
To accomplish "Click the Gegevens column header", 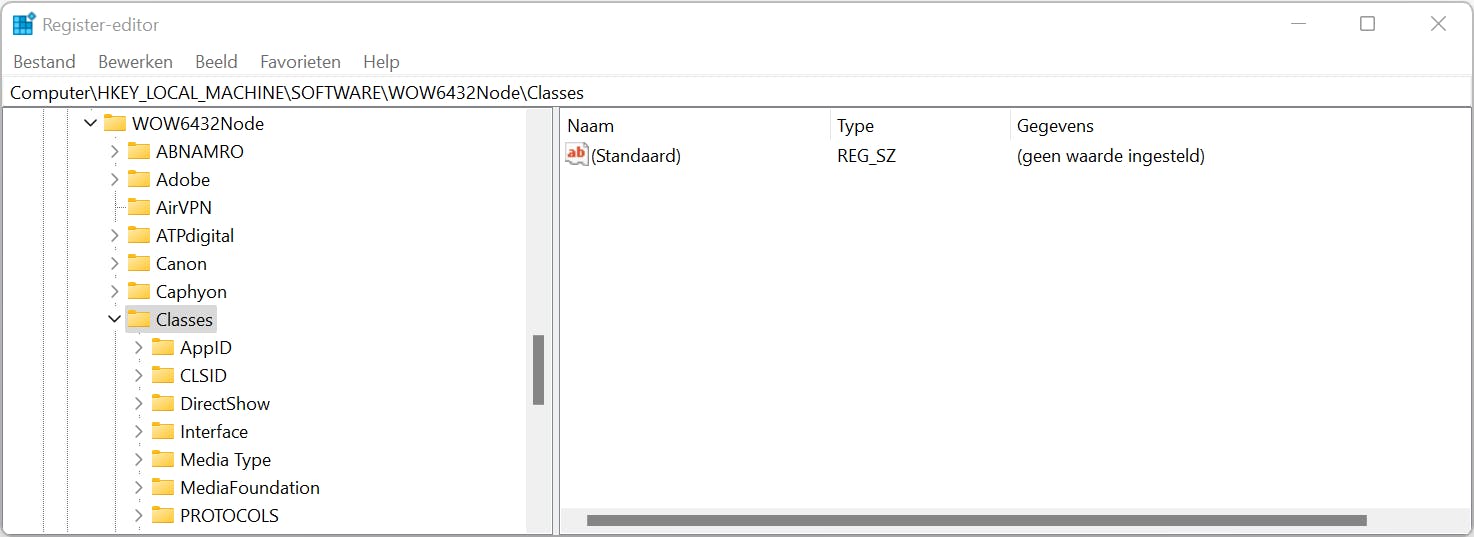I will point(1055,126).
